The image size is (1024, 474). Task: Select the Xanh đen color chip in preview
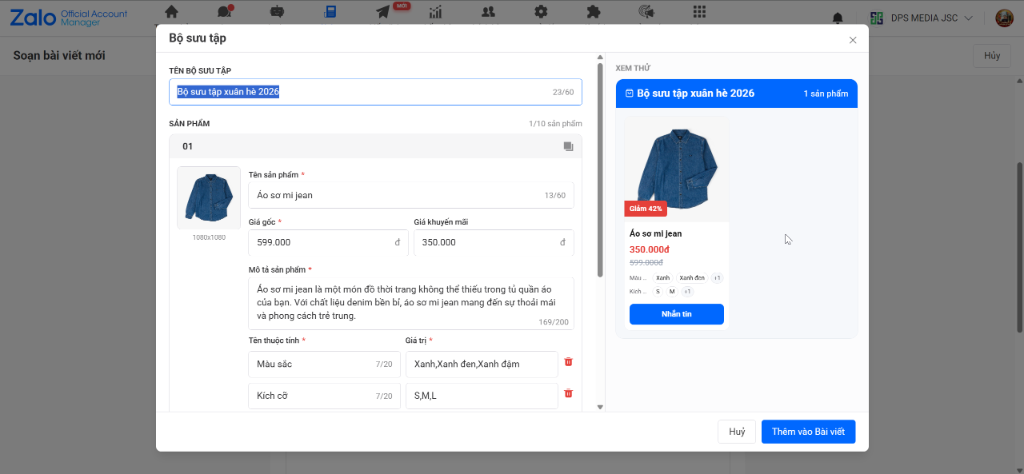point(692,278)
